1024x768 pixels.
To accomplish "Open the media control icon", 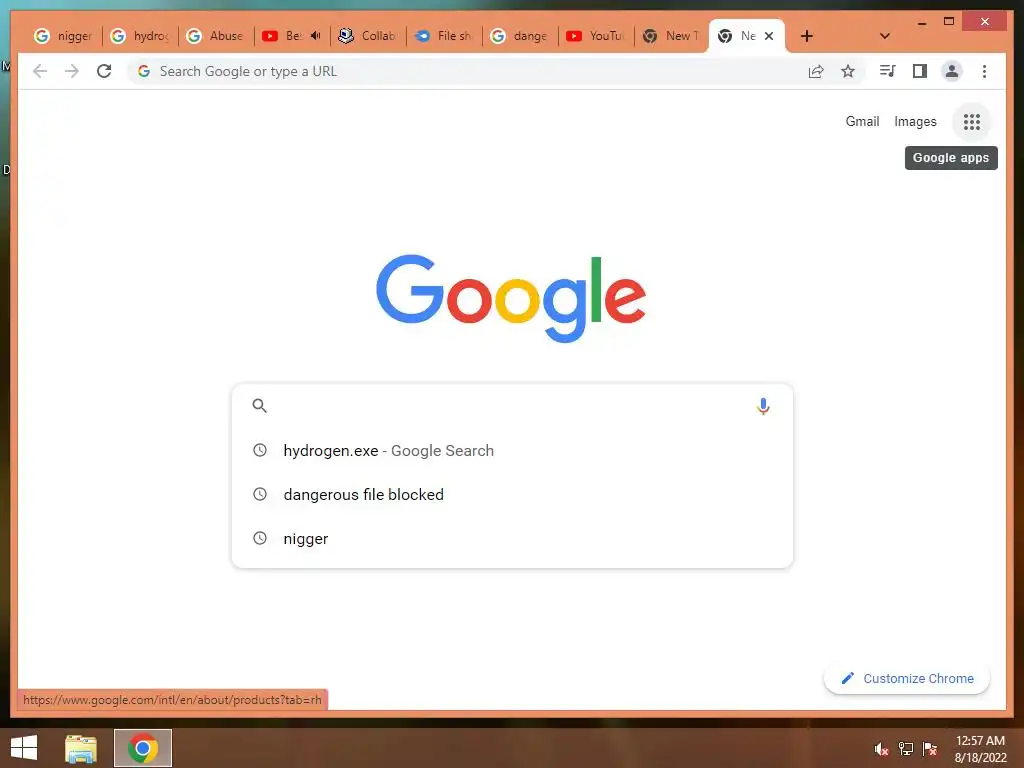I will click(x=887, y=71).
